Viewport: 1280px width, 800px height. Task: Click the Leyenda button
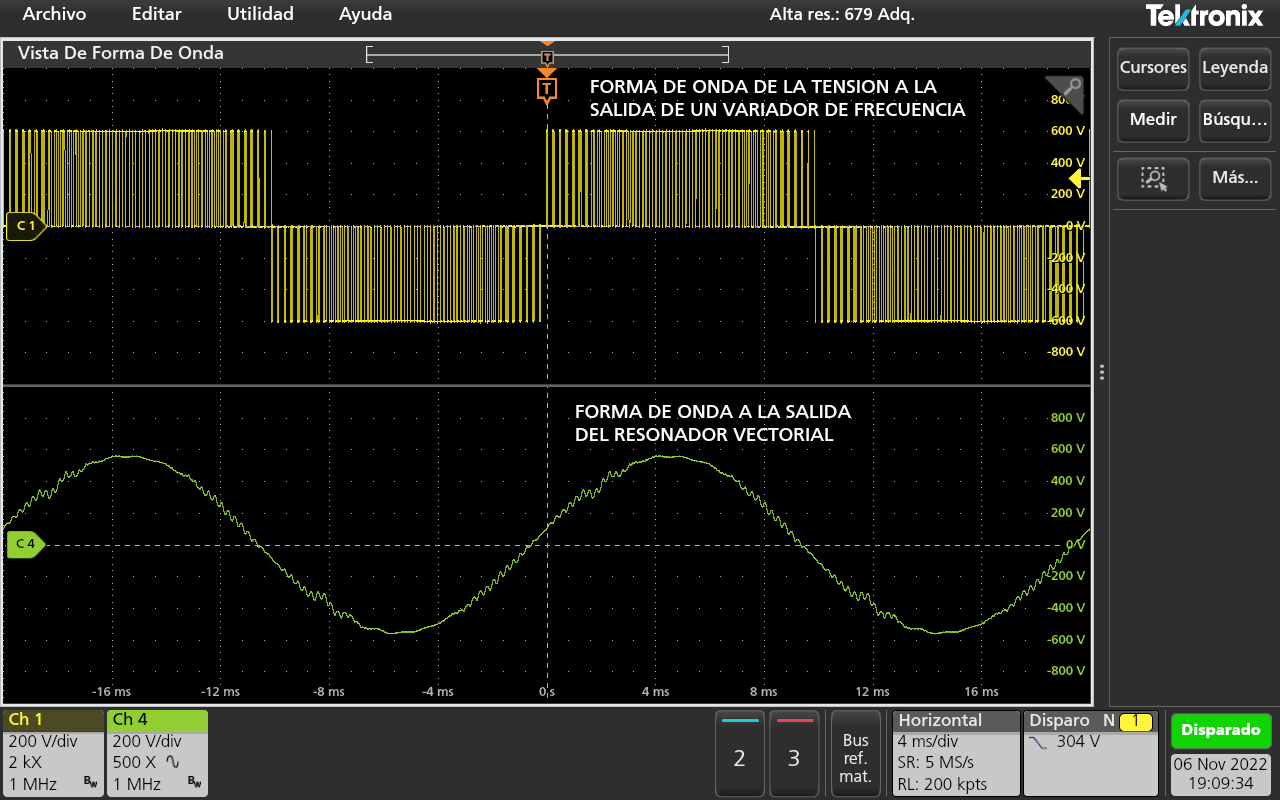[x=1235, y=68]
